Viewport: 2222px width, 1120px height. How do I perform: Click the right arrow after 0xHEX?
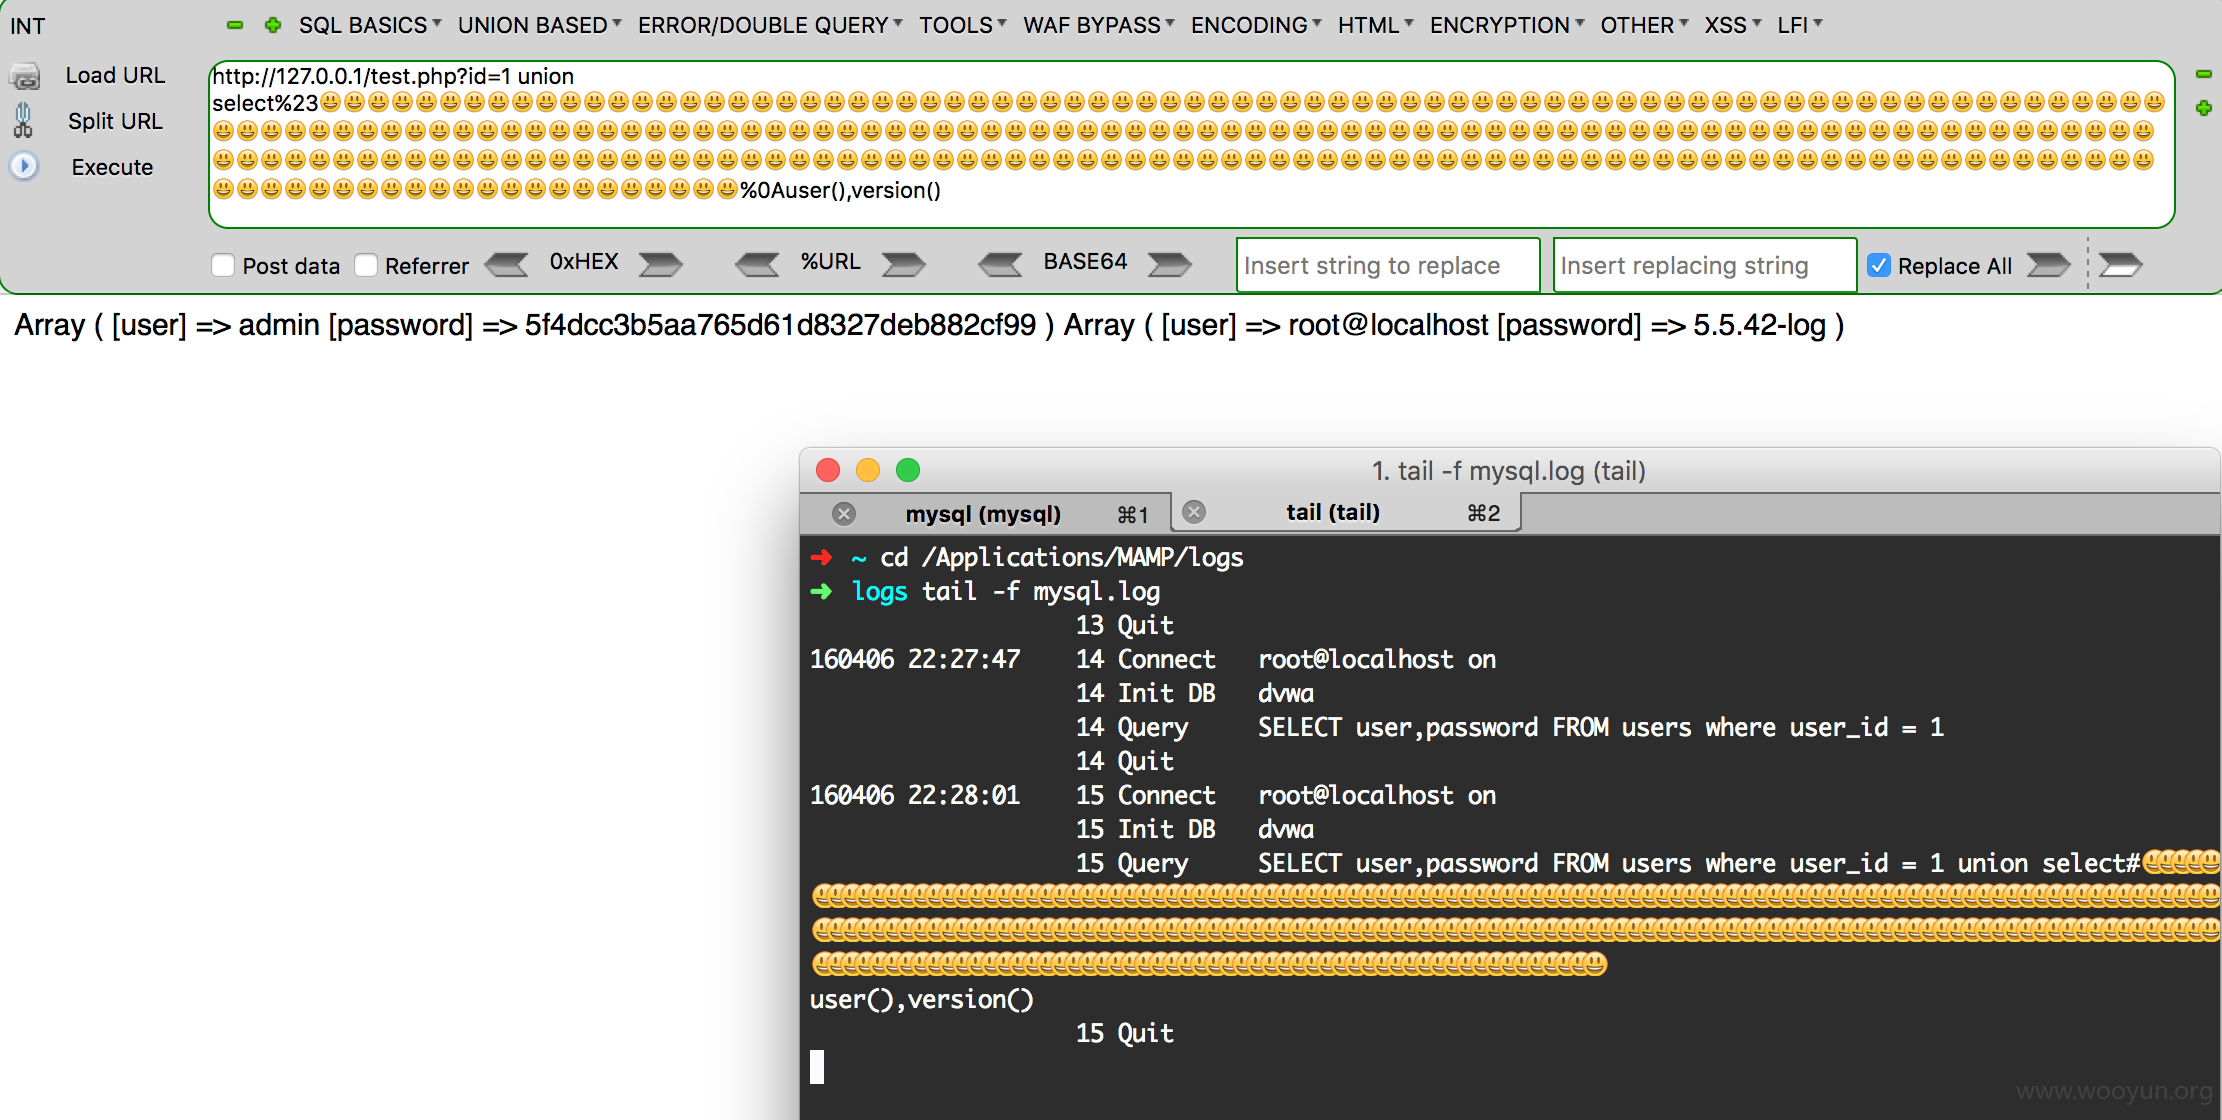[660, 264]
